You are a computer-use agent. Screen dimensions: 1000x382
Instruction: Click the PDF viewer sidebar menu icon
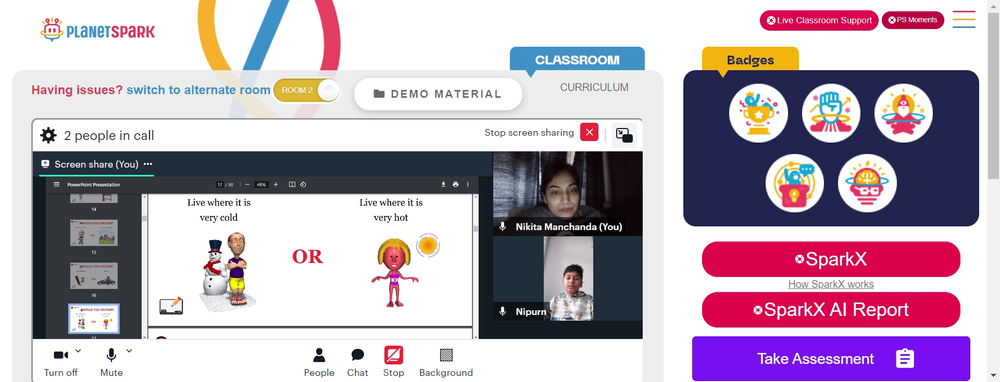(56, 185)
